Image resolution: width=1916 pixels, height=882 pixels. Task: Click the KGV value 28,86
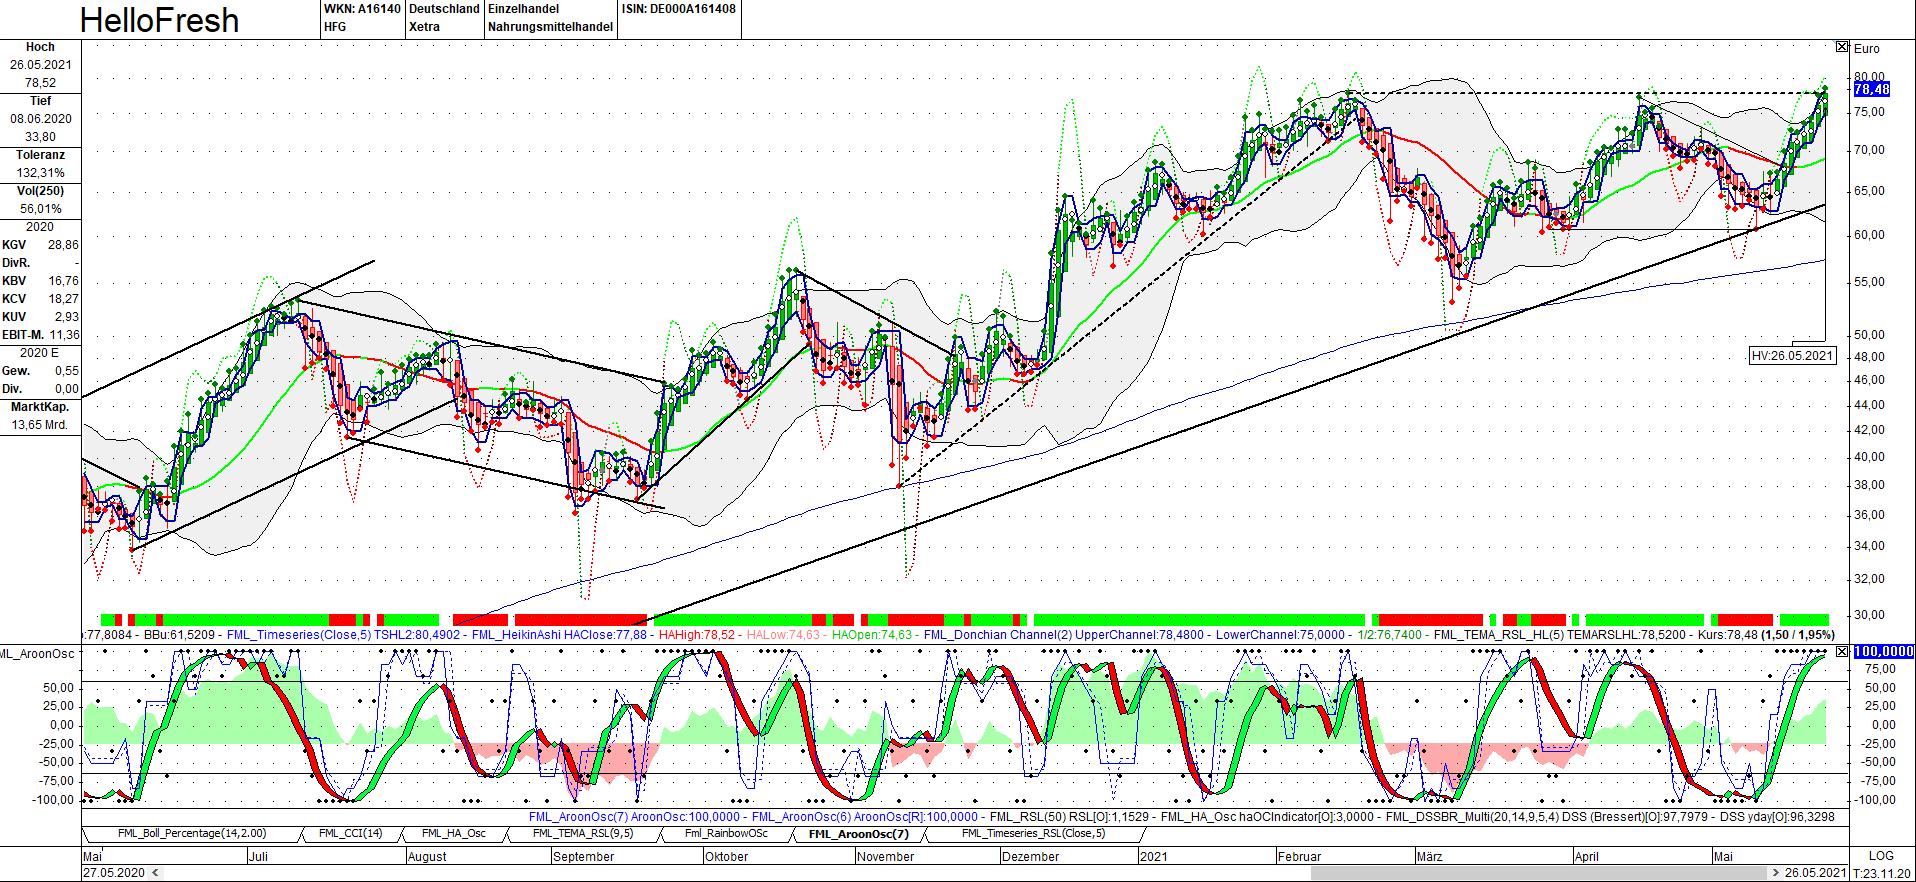coord(63,245)
